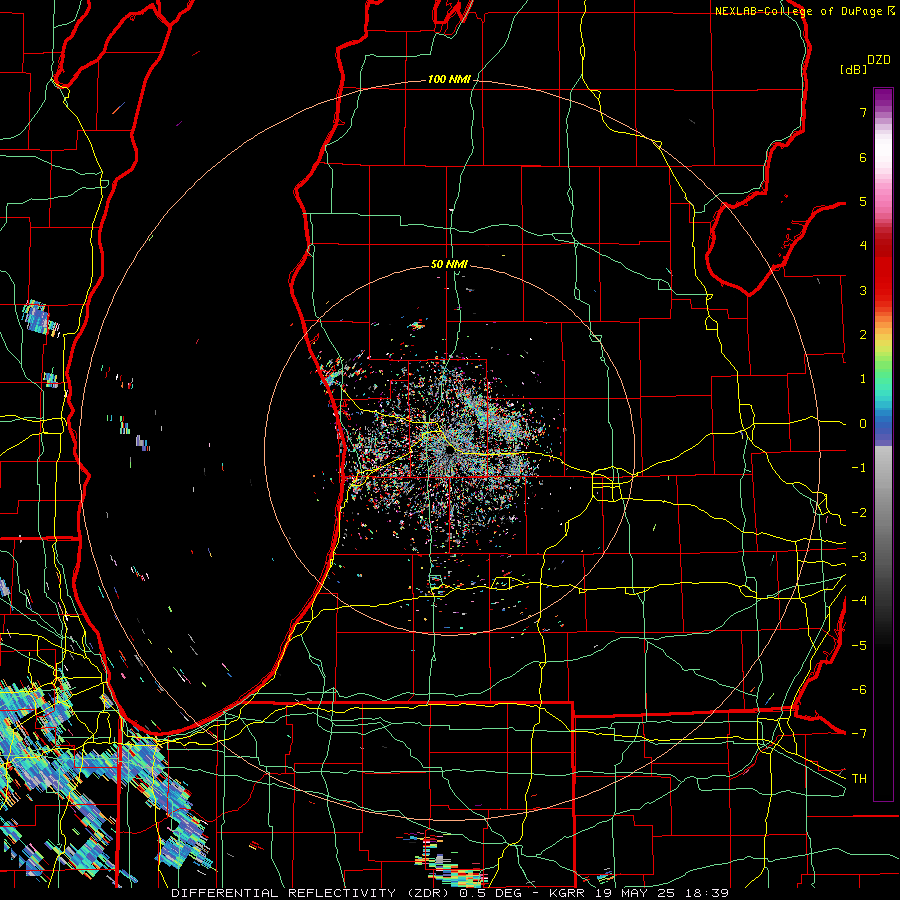
Task: Click the 6 value on the scale
Action: pos(863,157)
